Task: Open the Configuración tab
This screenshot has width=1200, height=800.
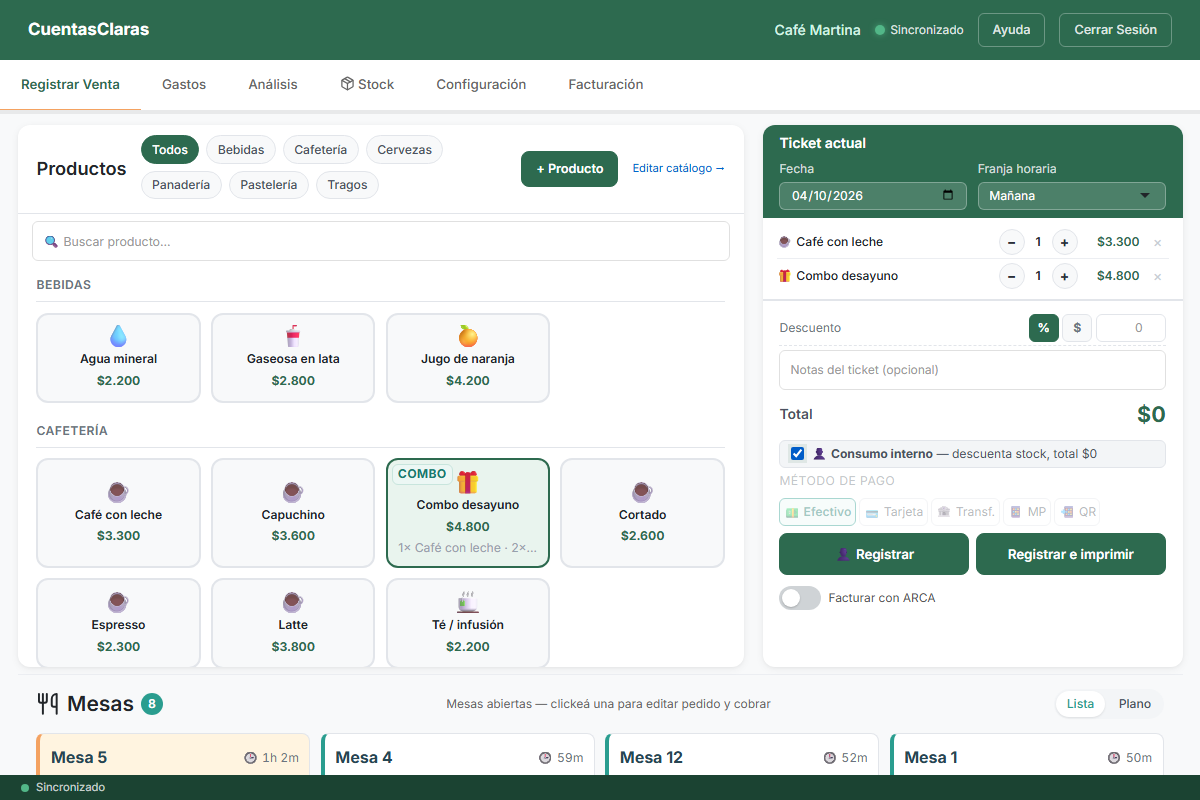Action: [x=481, y=85]
